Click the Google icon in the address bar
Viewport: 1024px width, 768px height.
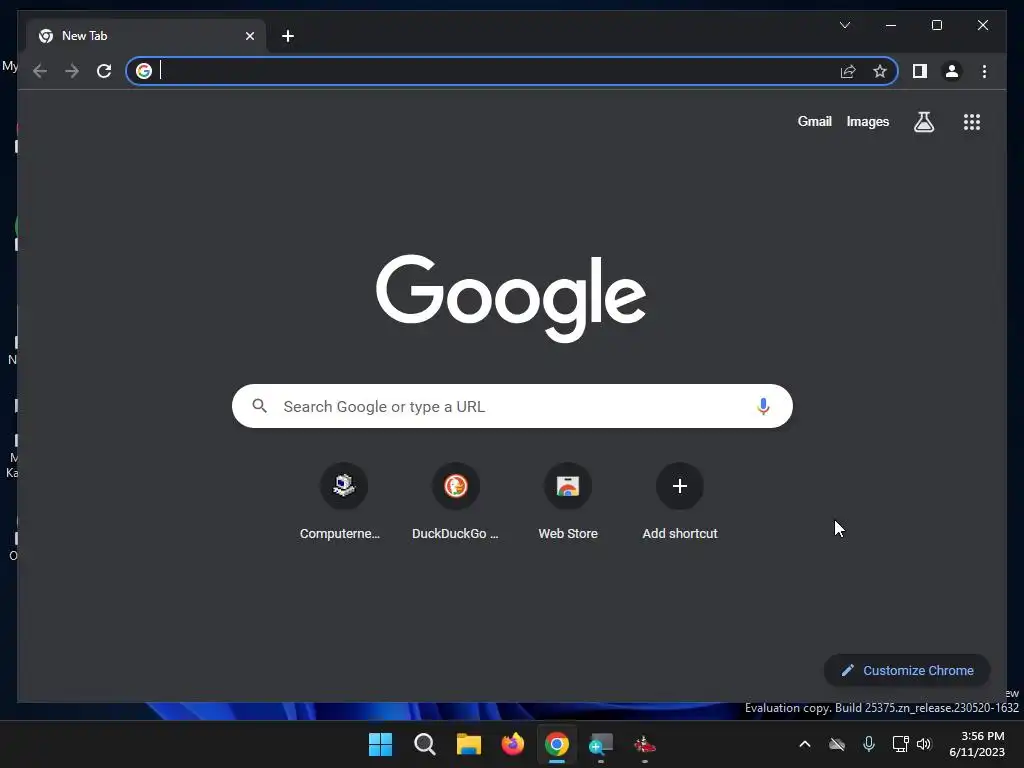(x=144, y=71)
